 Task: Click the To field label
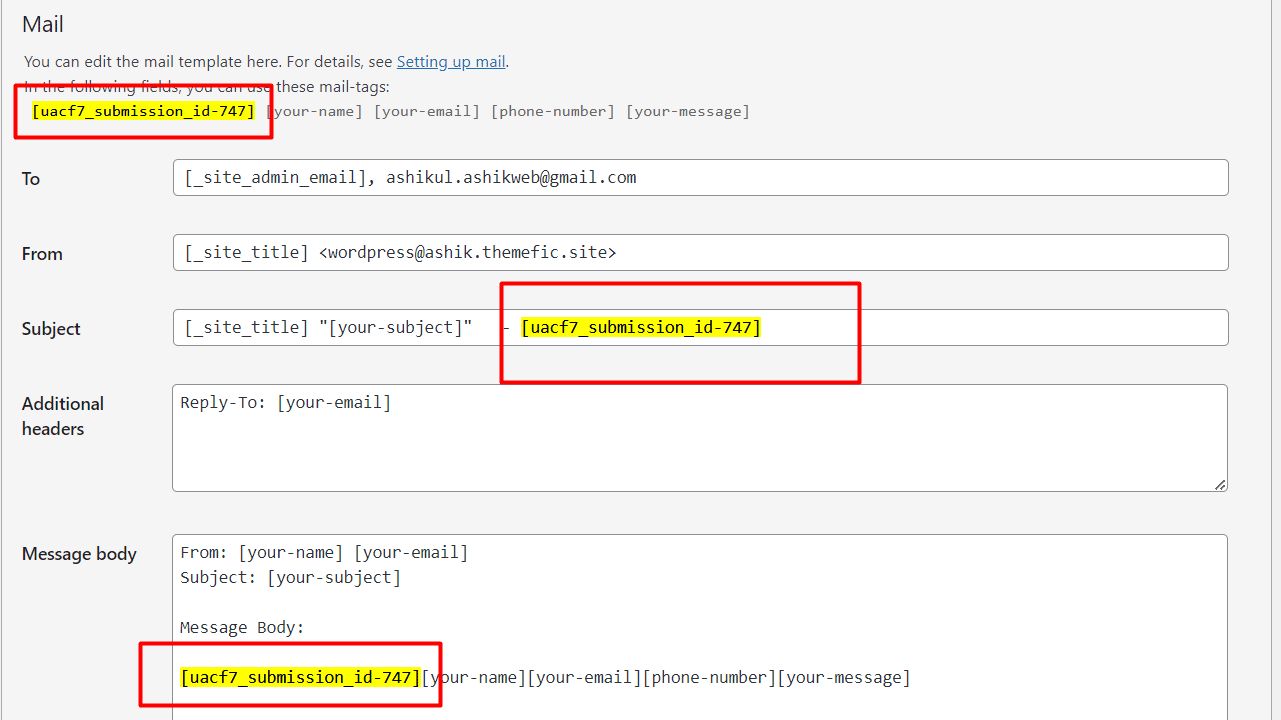(31, 179)
